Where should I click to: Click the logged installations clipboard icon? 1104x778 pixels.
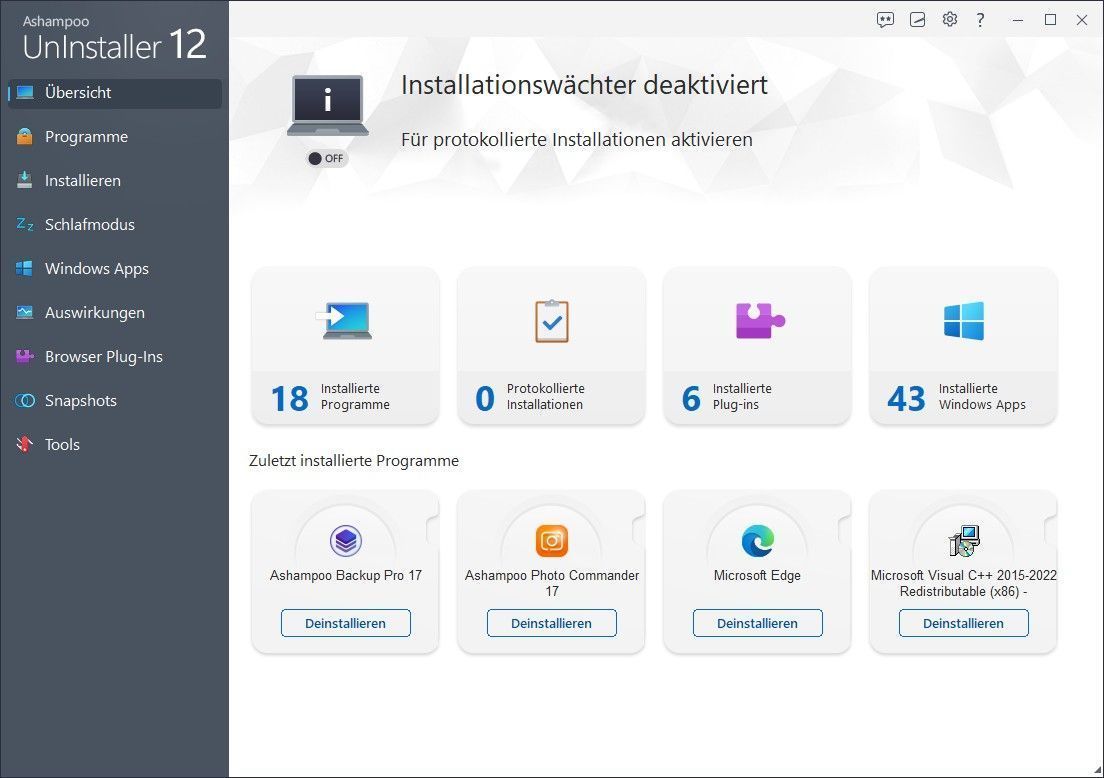coord(551,321)
